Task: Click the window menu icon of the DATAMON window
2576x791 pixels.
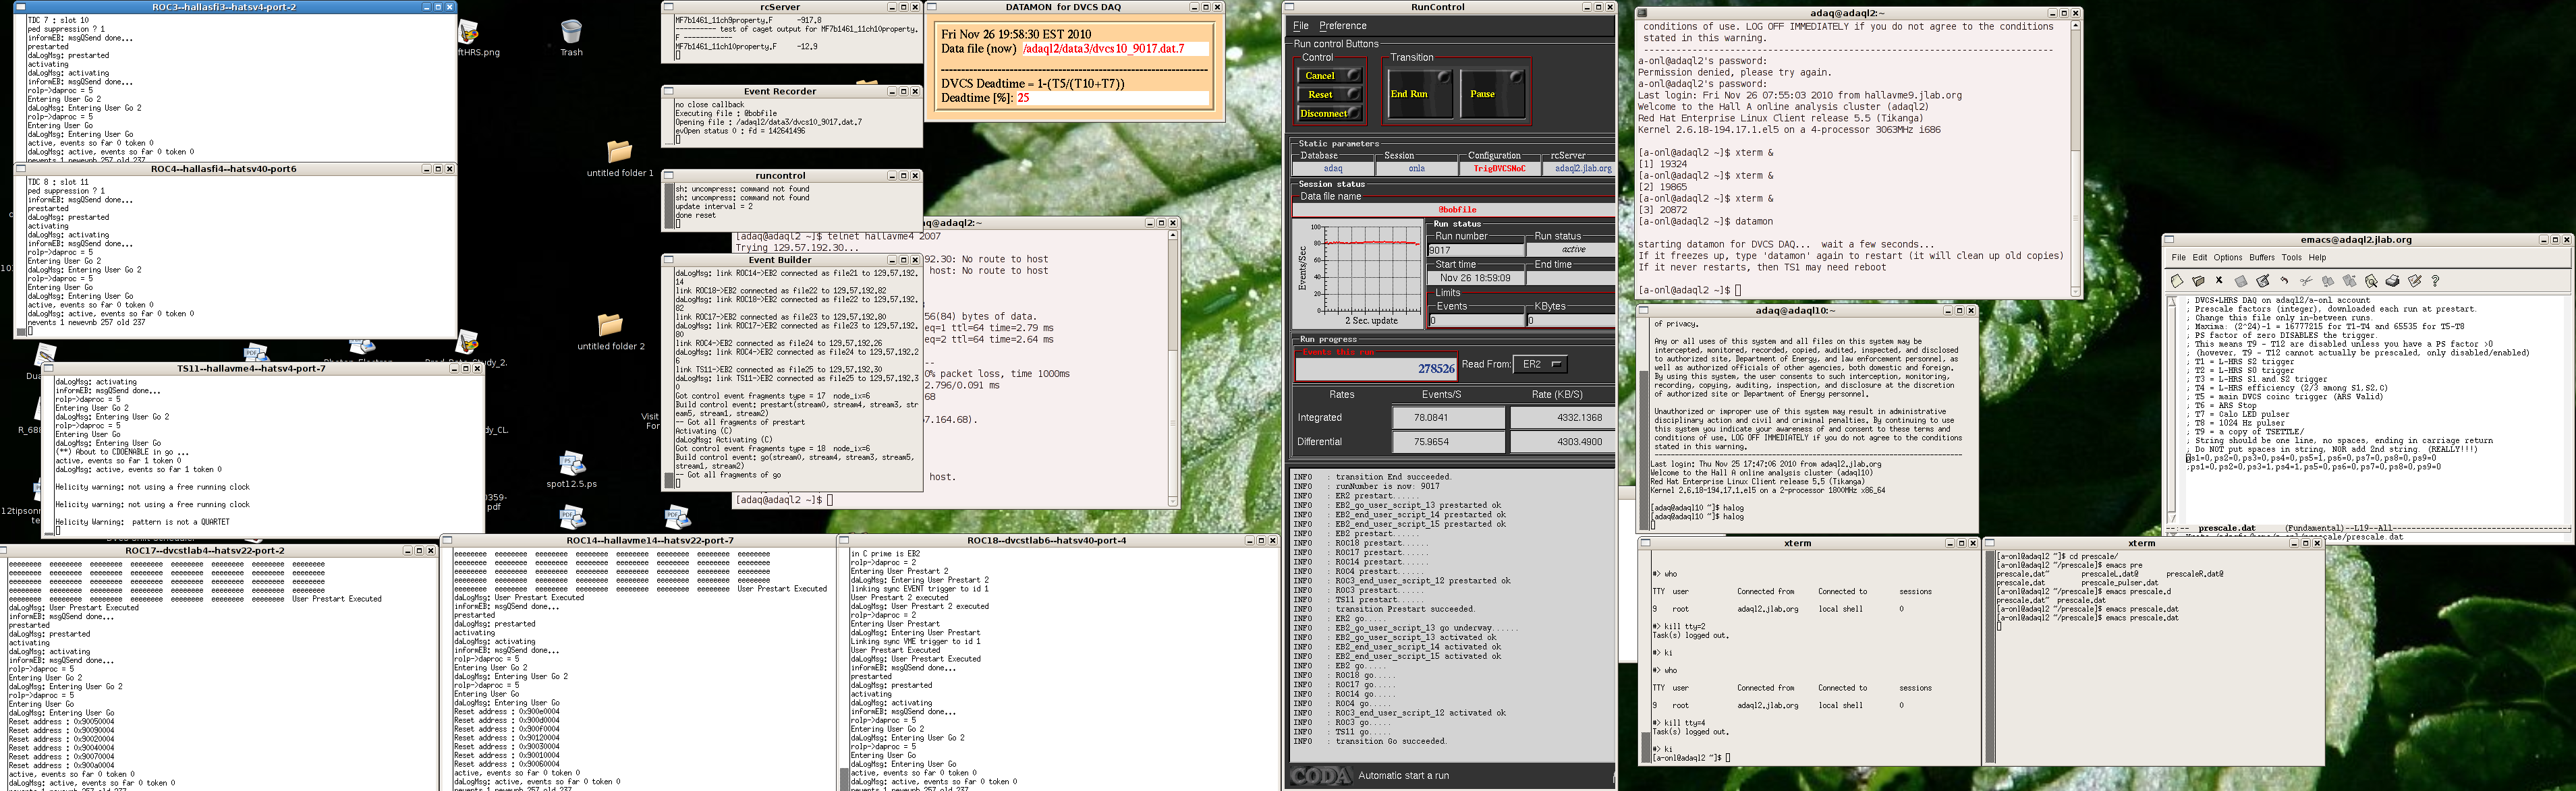Action: [932, 7]
